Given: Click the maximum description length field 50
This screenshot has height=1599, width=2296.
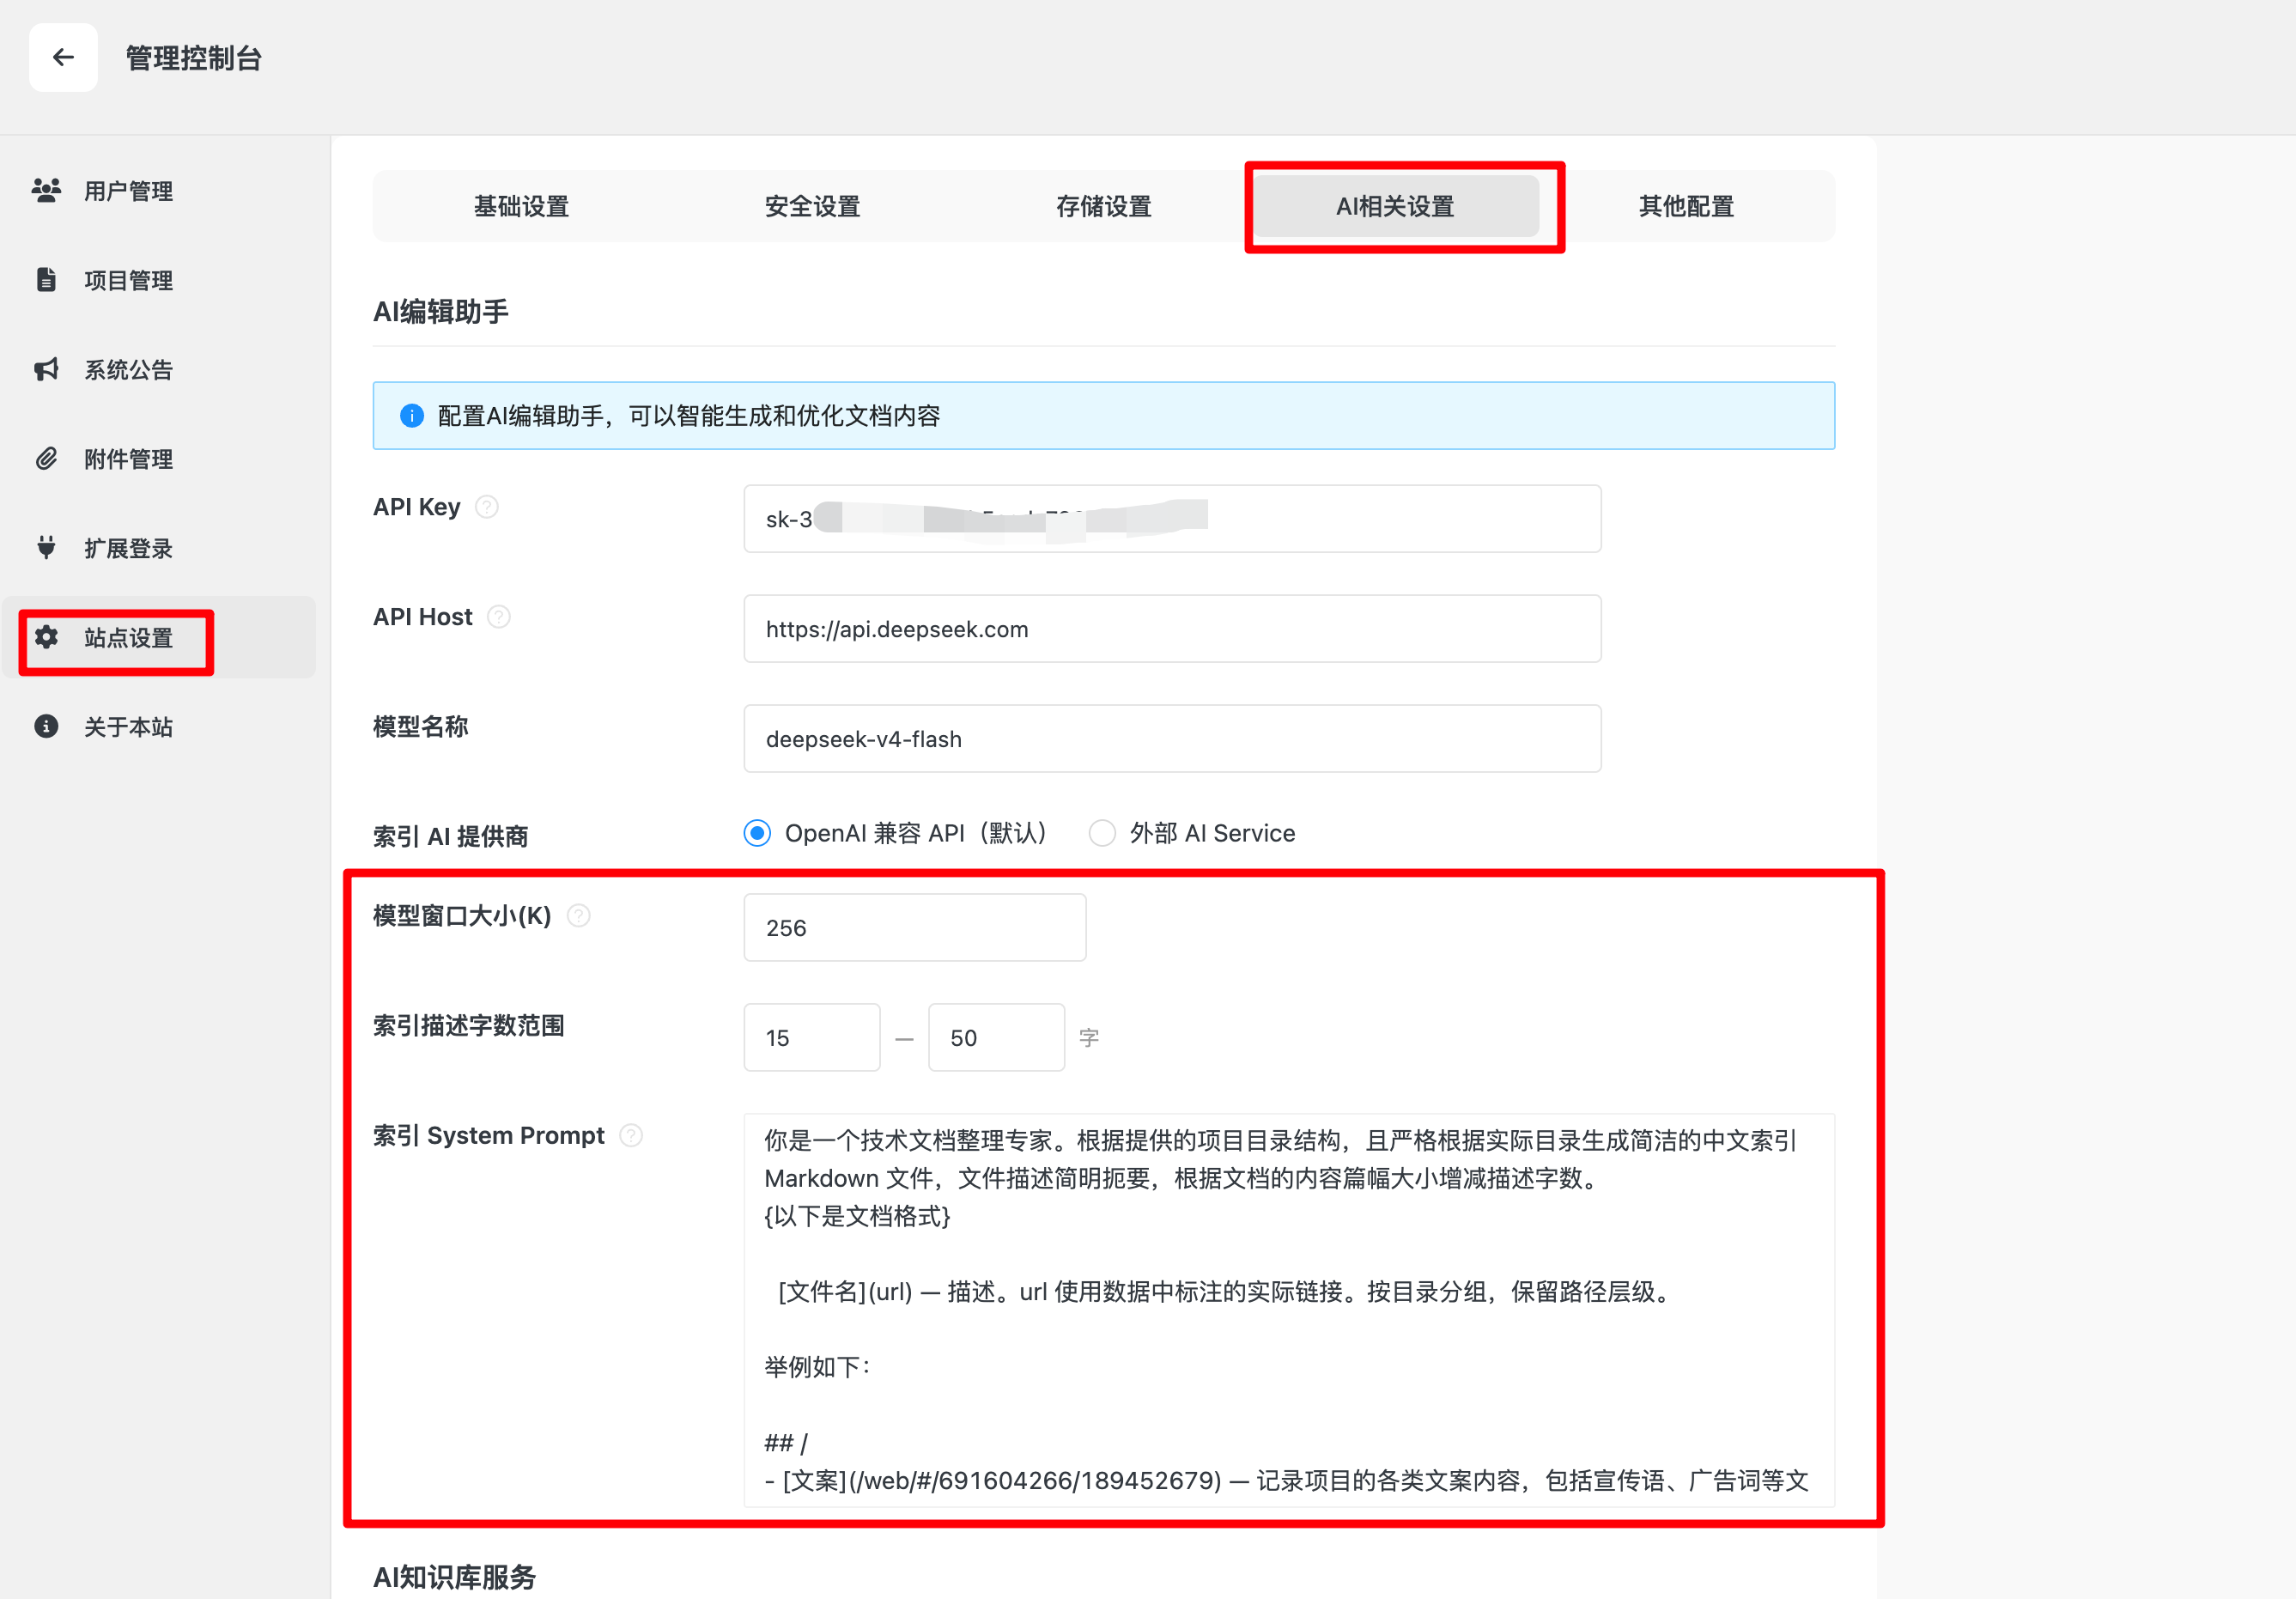Looking at the screenshot, I should click(x=996, y=1038).
